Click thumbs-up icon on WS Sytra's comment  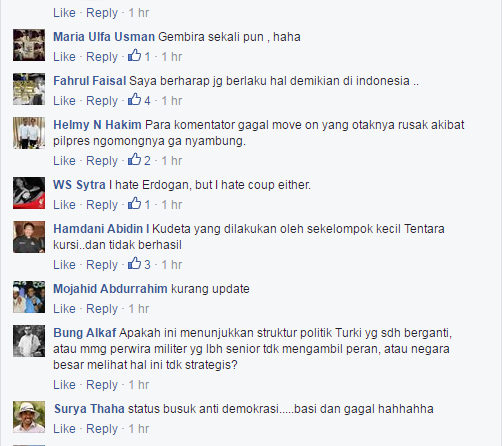click(135, 203)
